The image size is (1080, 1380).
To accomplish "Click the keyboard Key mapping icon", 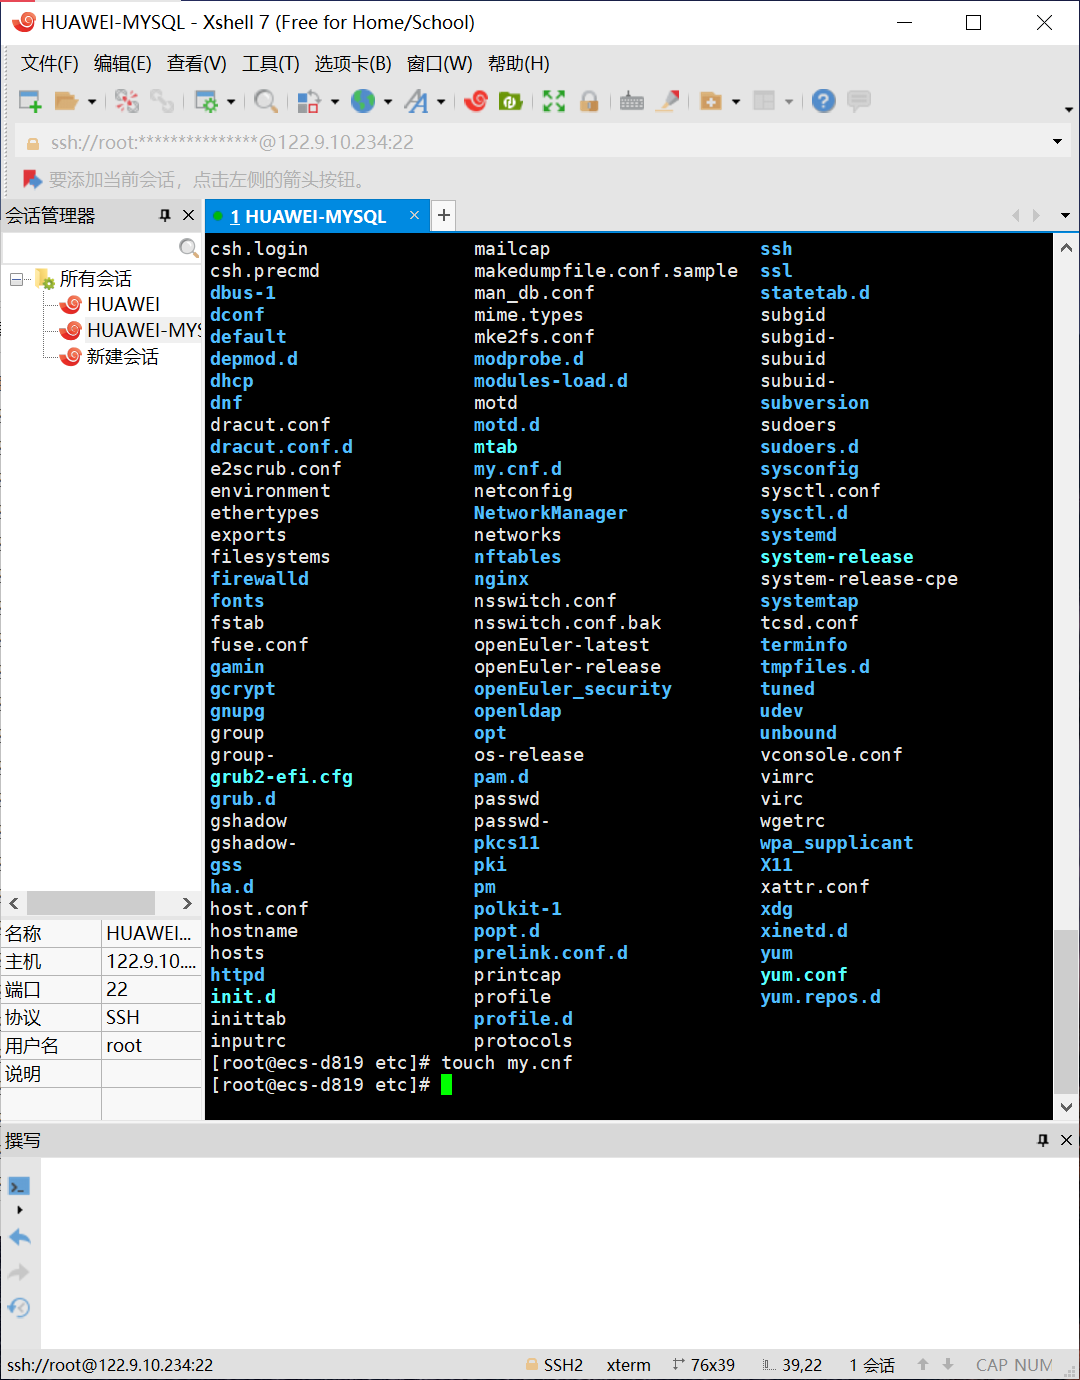I will [x=632, y=101].
